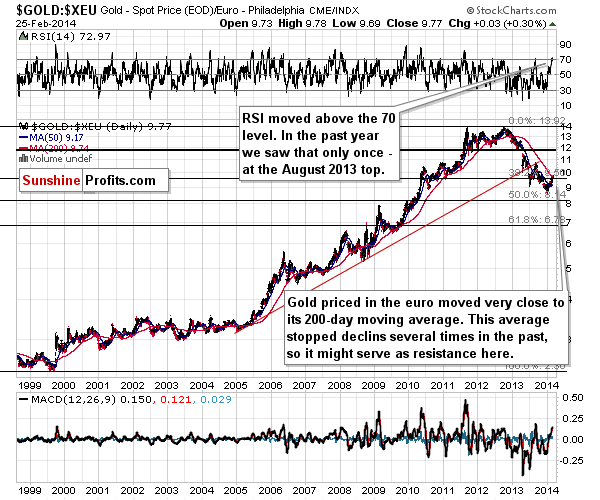Click the 10 level on RSI axis

(565, 106)
